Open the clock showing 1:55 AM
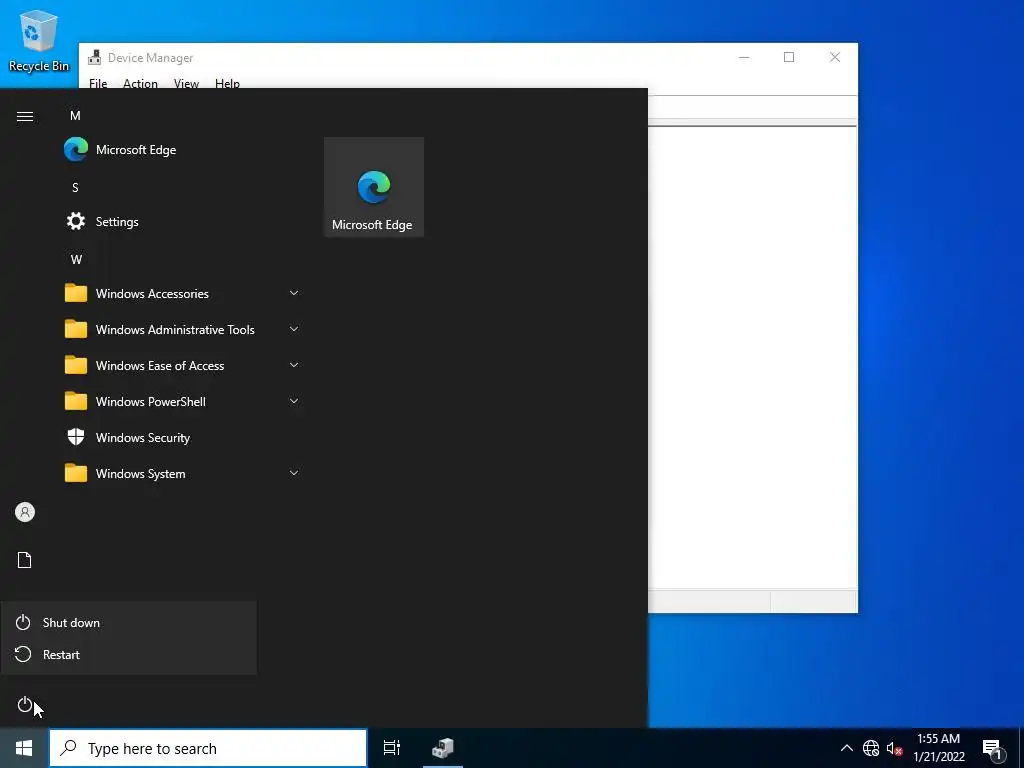 (x=938, y=748)
